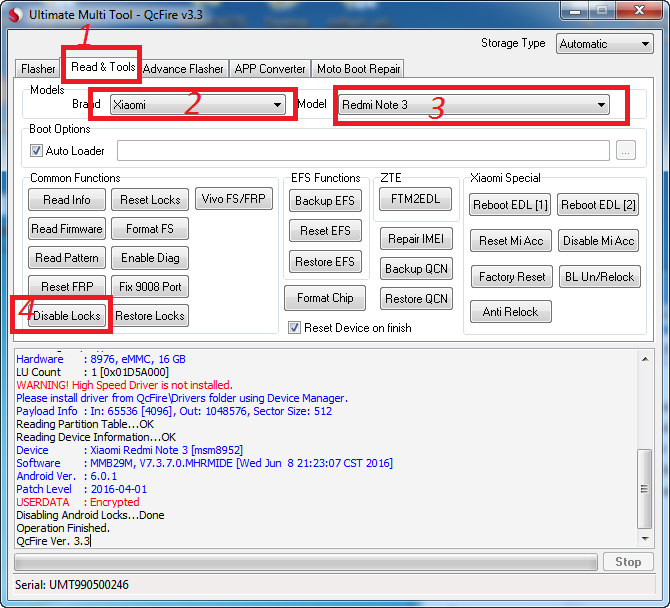Click the Read Info button
The height and width of the screenshot is (608, 670).
click(x=67, y=200)
